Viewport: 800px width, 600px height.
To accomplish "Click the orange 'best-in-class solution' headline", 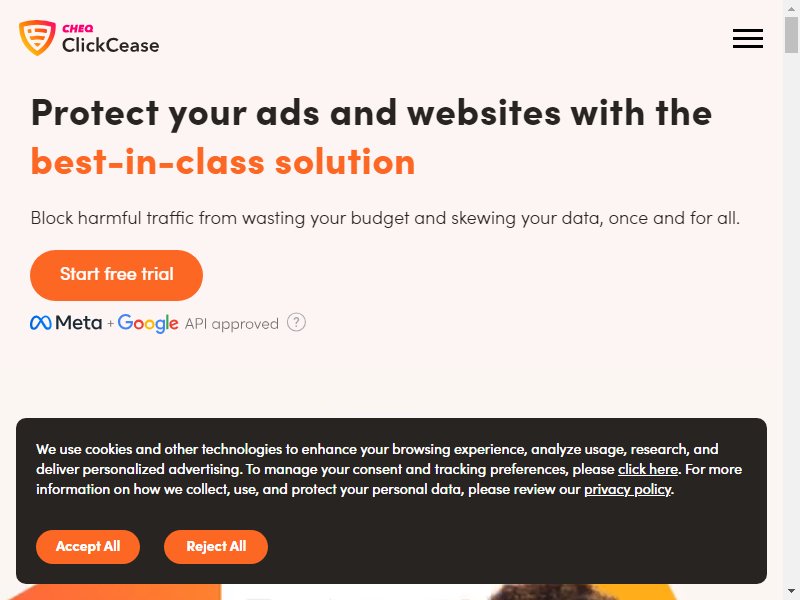I will pyautogui.click(x=223, y=162).
